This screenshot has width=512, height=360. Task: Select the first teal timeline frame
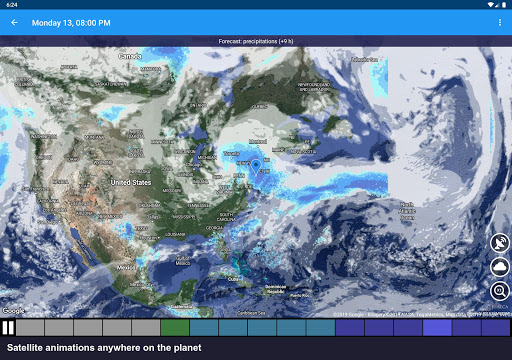point(204,327)
